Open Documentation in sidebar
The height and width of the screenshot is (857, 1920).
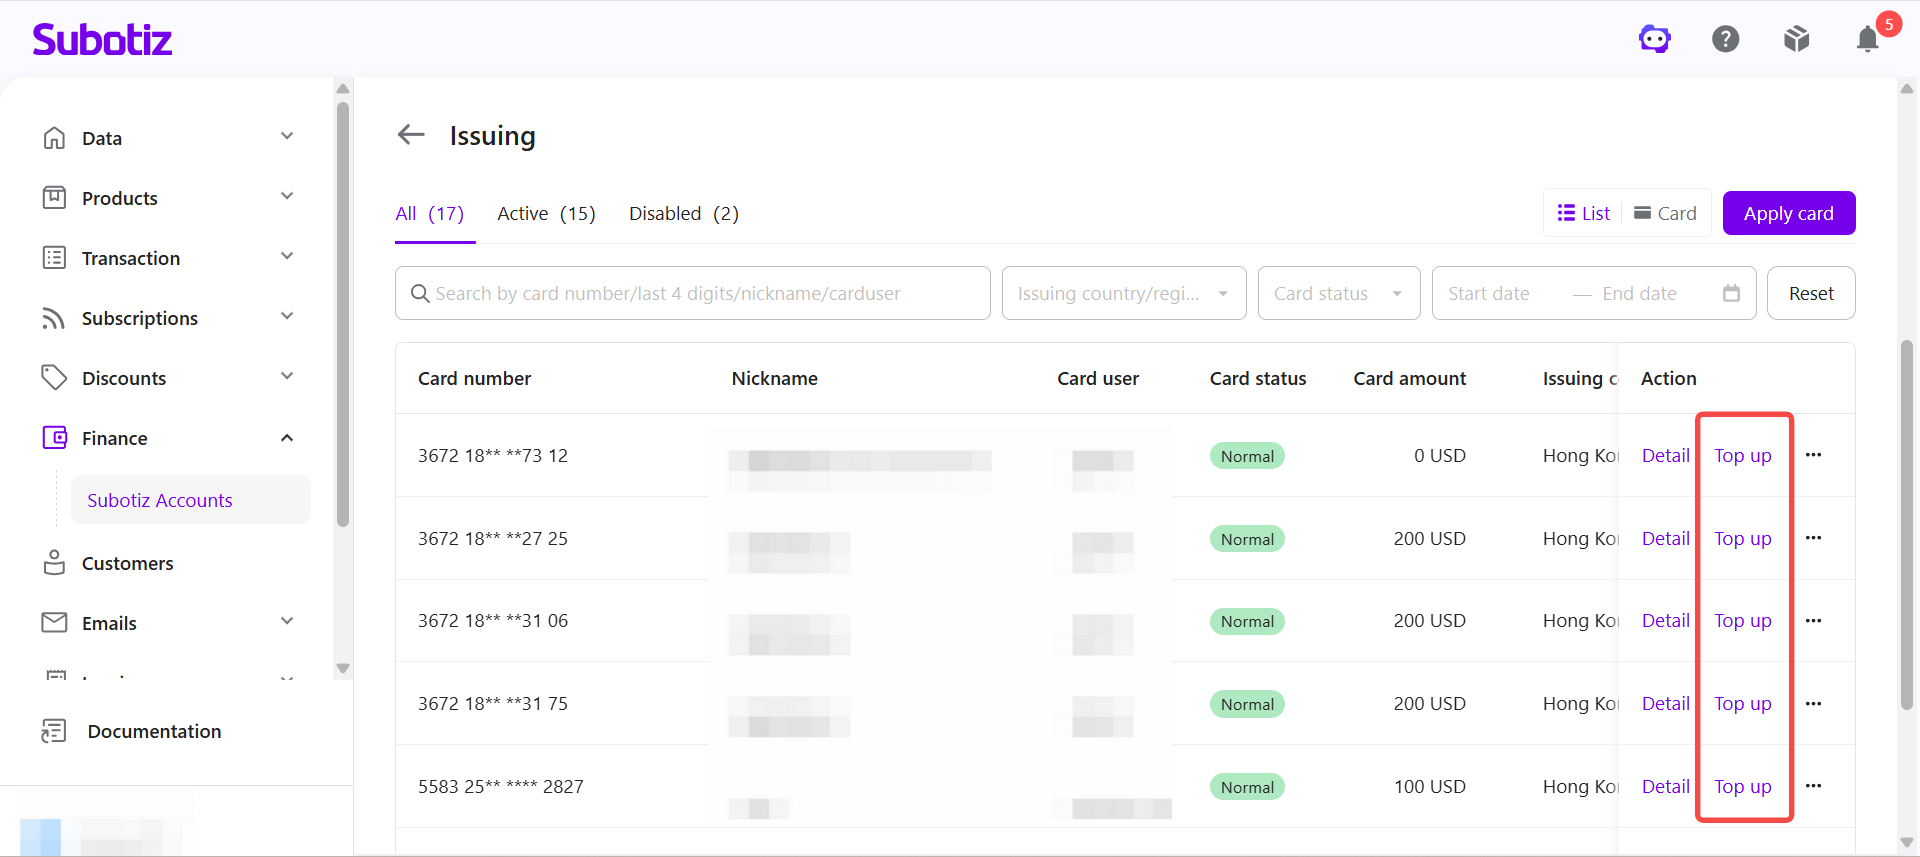point(154,731)
